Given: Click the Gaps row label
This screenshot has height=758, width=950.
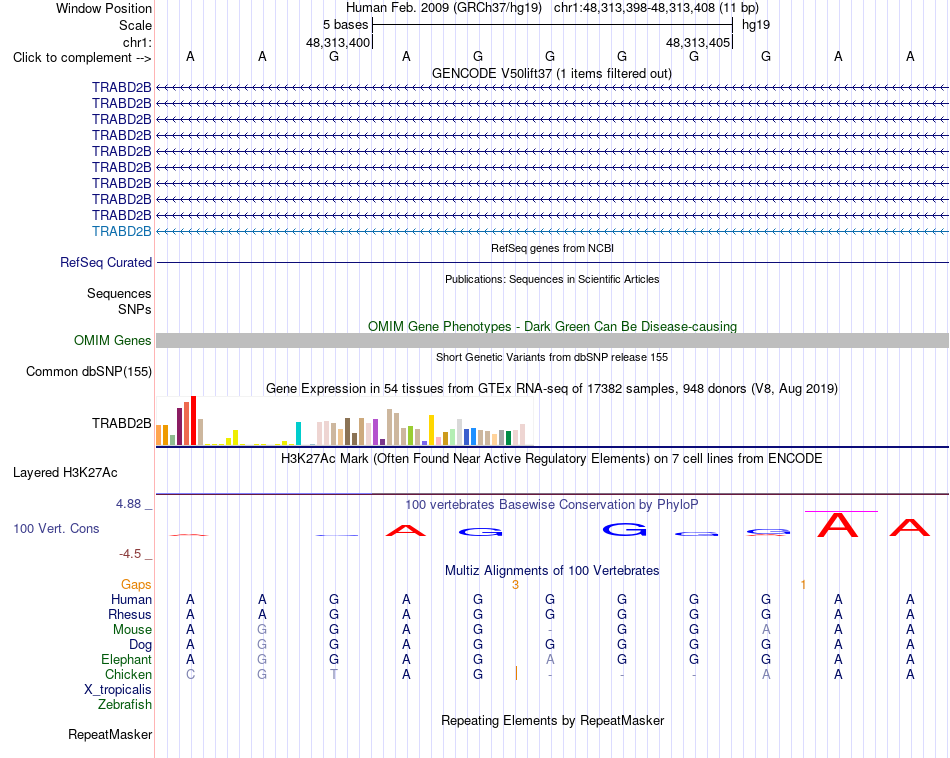Looking at the screenshot, I should pyautogui.click(x=136, y=585).
